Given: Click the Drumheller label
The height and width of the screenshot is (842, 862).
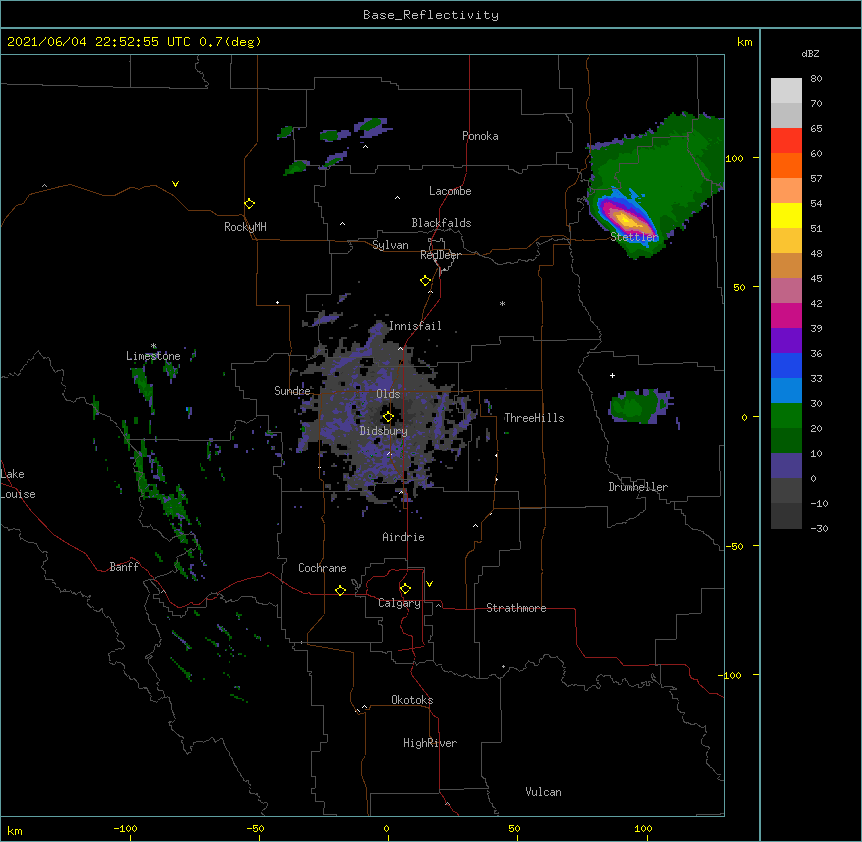Looking at the screenshot, I should (x=638, y=487).
